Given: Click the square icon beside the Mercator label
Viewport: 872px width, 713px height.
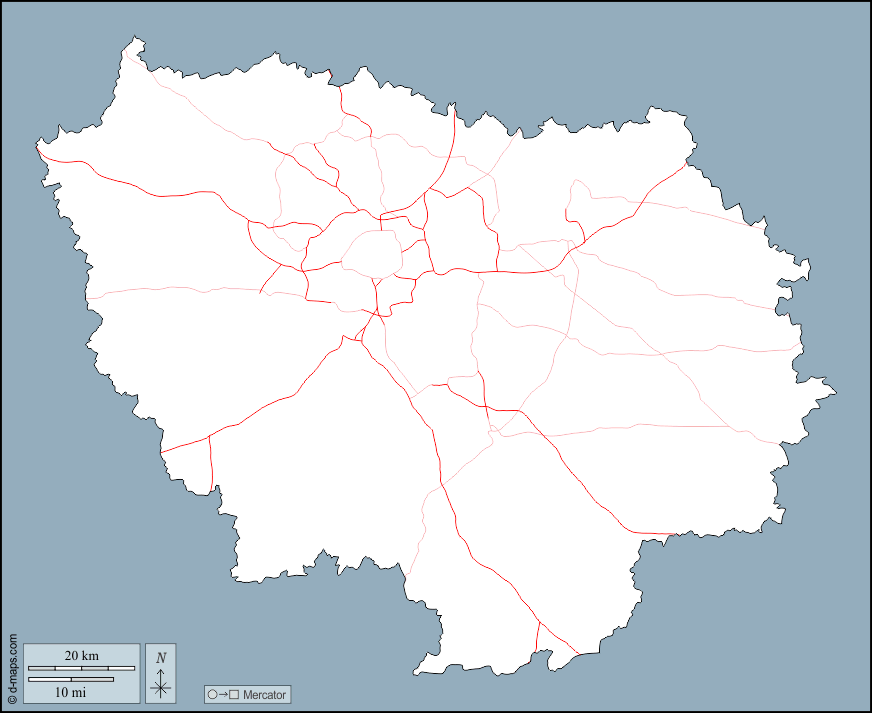Looking at the screenshot, I should 234,694.
